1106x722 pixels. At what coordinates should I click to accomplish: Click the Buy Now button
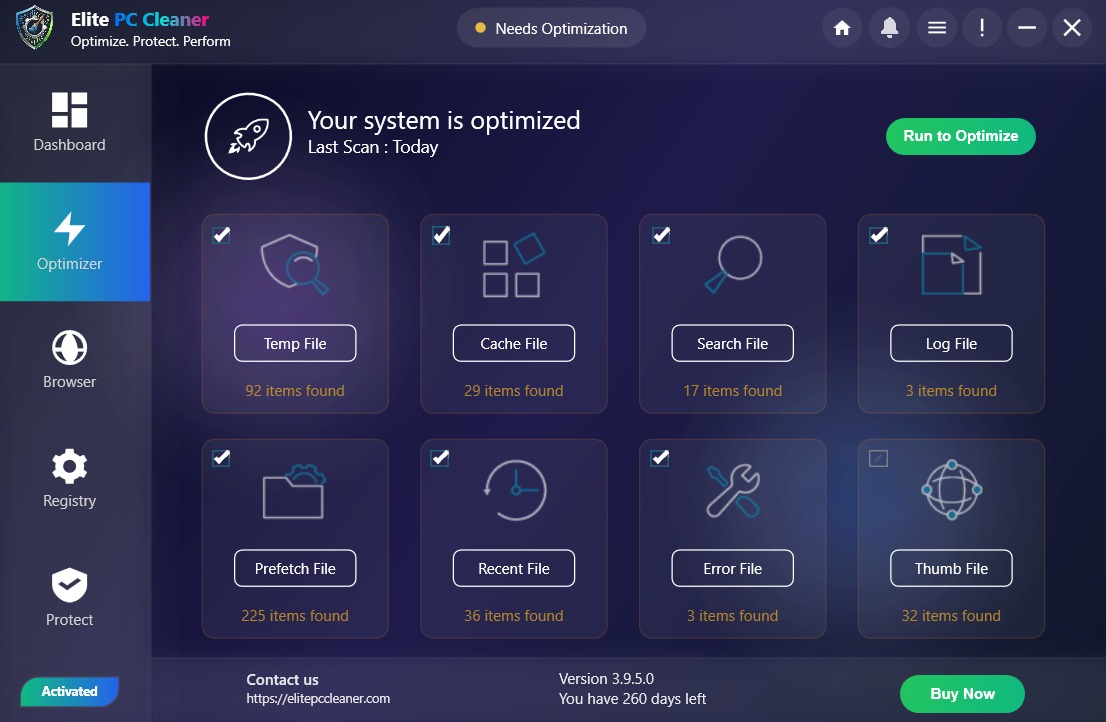click(962, 694)
